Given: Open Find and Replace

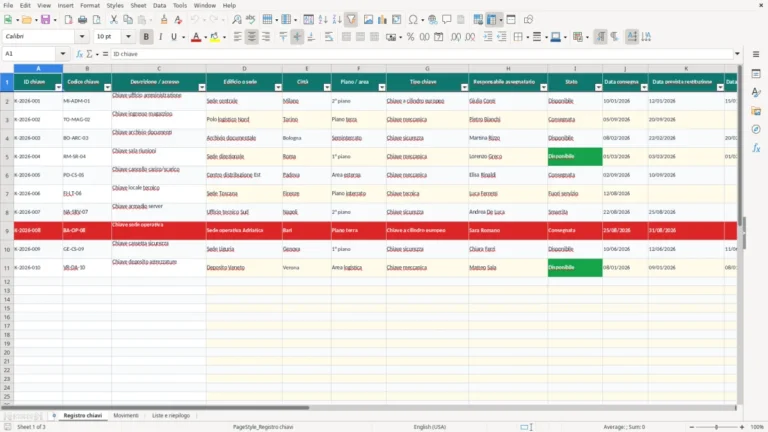Looking at the screenshot, I should tap(237, 20).
